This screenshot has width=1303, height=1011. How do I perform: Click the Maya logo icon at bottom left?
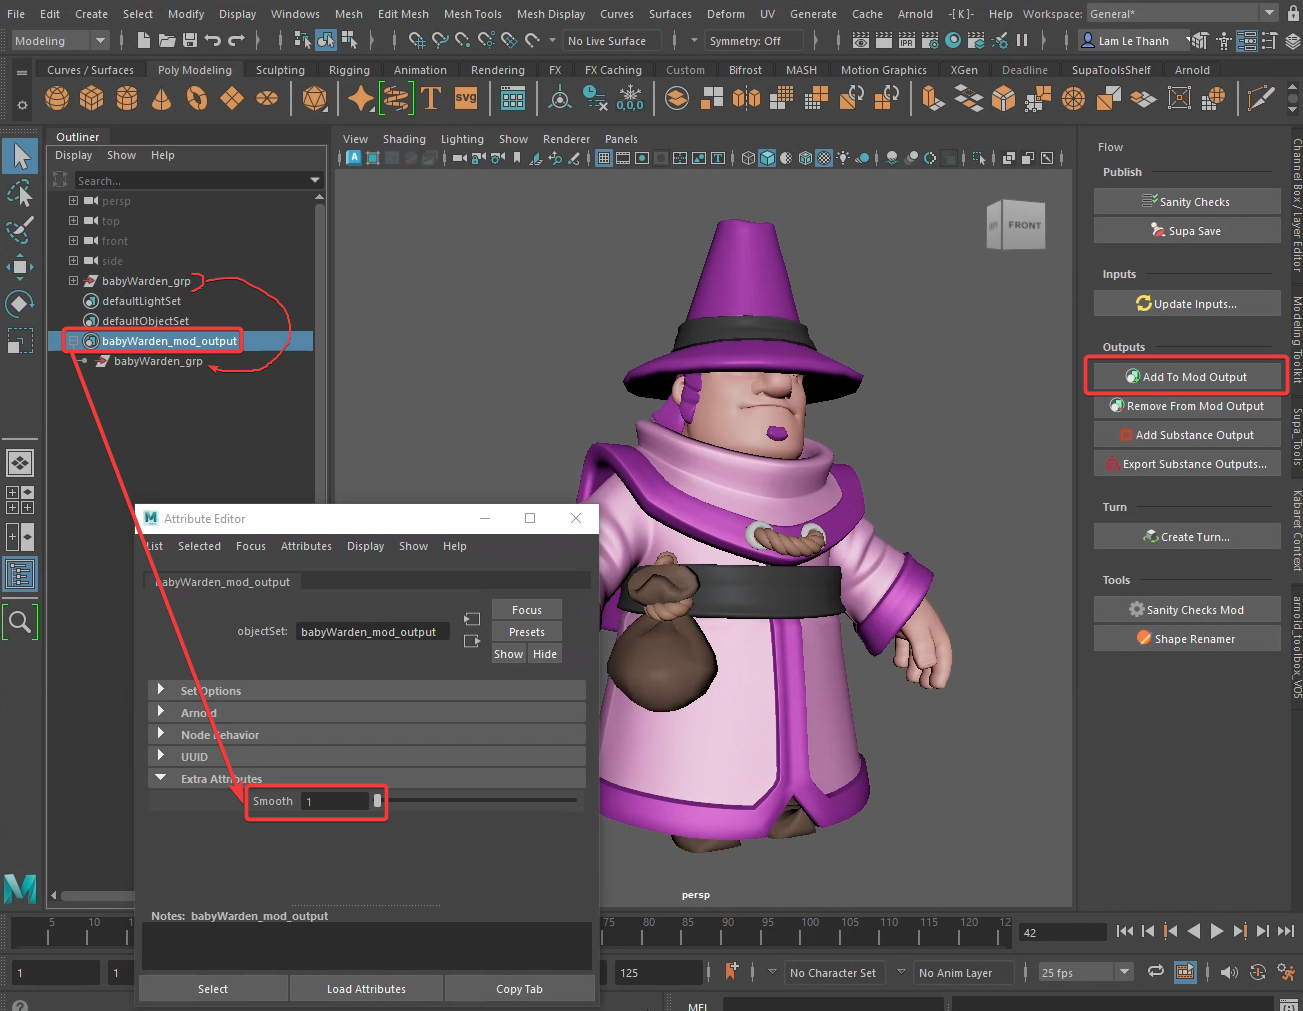point(20,888)
